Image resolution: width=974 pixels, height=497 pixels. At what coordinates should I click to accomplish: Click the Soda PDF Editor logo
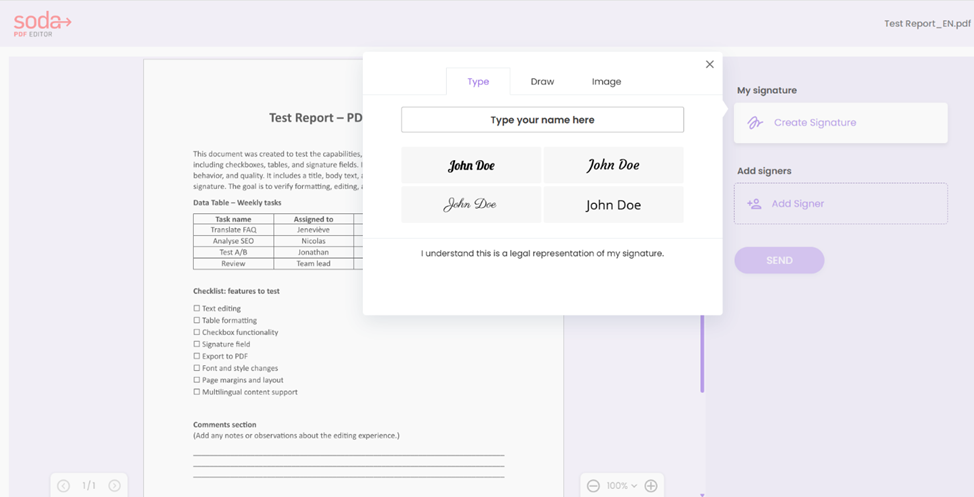coord(42,24)
